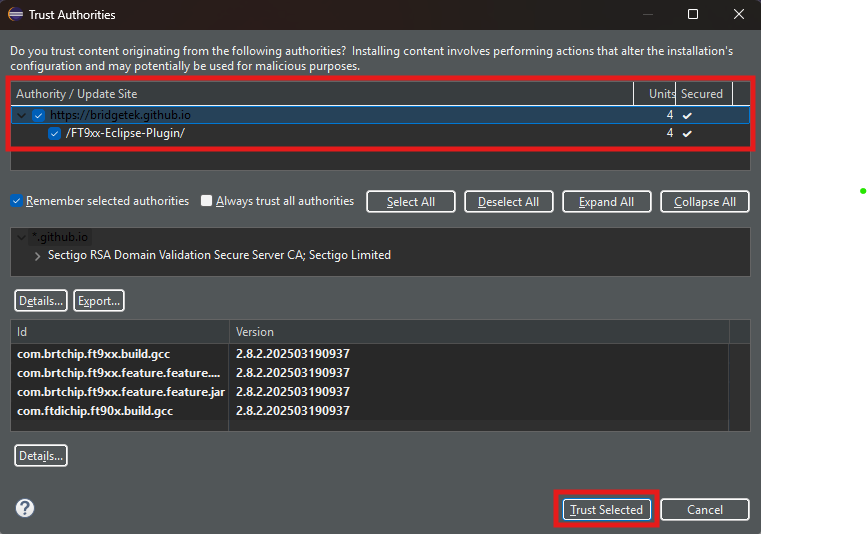867x534 pixels.
Task: Close the Trust Authorities window
Action: [739, 14]
